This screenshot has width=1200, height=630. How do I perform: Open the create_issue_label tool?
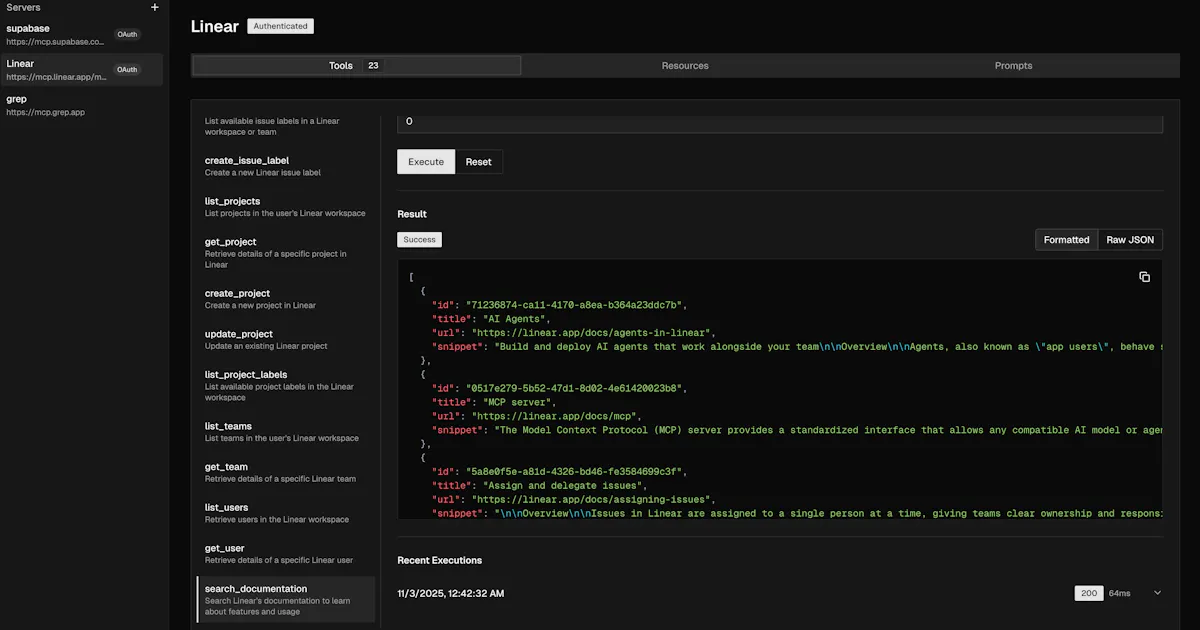(x=286, y=166)
